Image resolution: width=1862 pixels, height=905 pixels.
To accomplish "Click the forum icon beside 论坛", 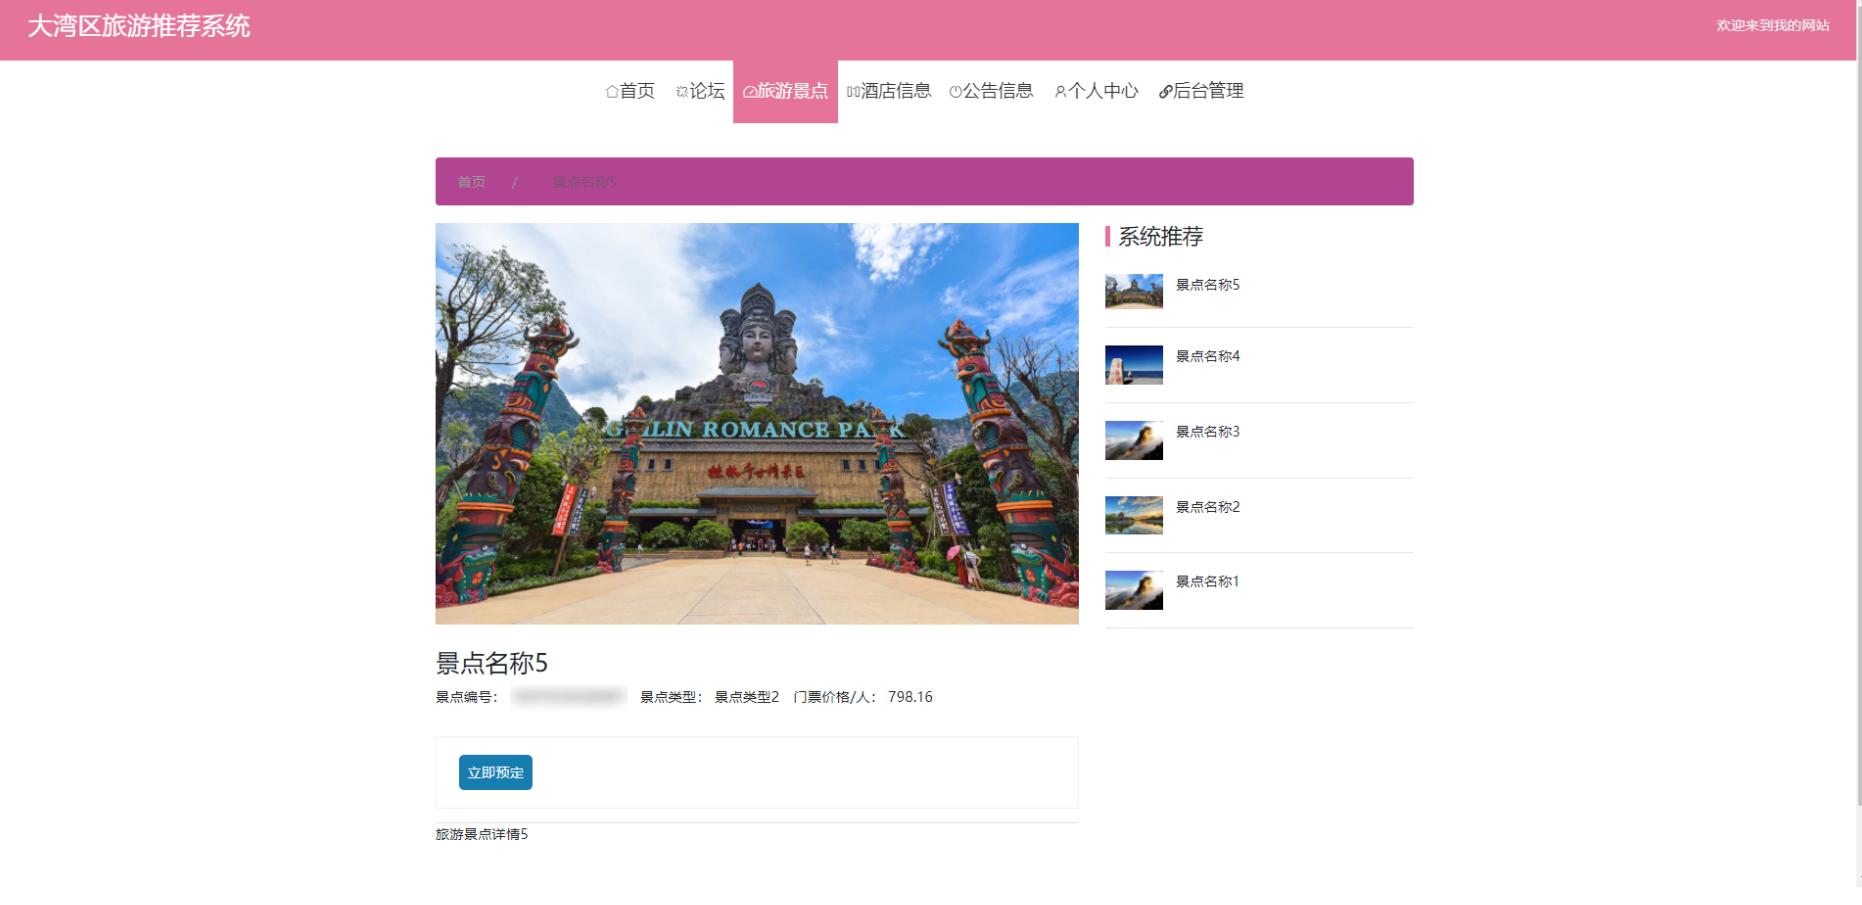I will 682,92.
